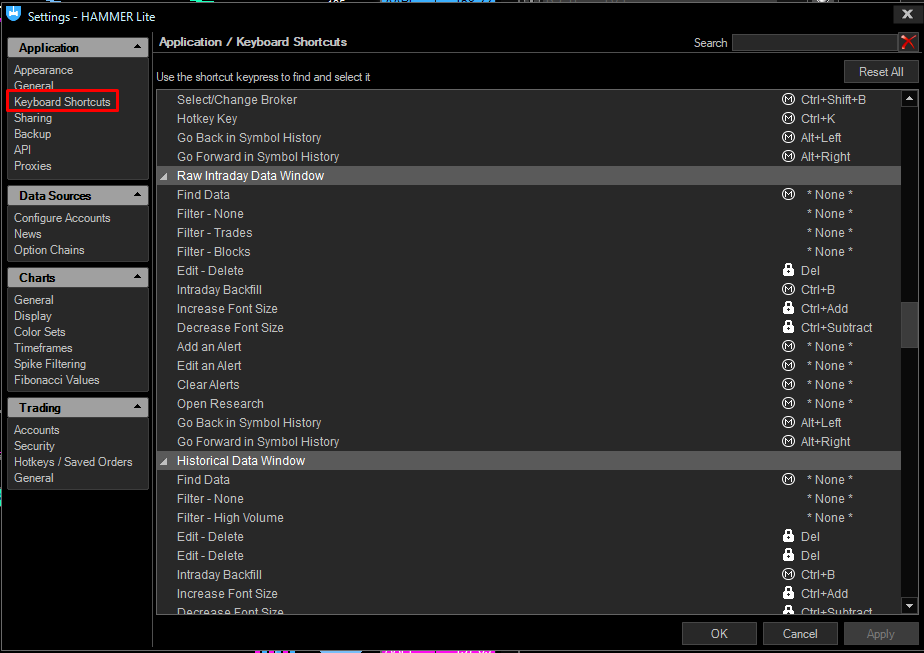Click the Reset All button

881,72
